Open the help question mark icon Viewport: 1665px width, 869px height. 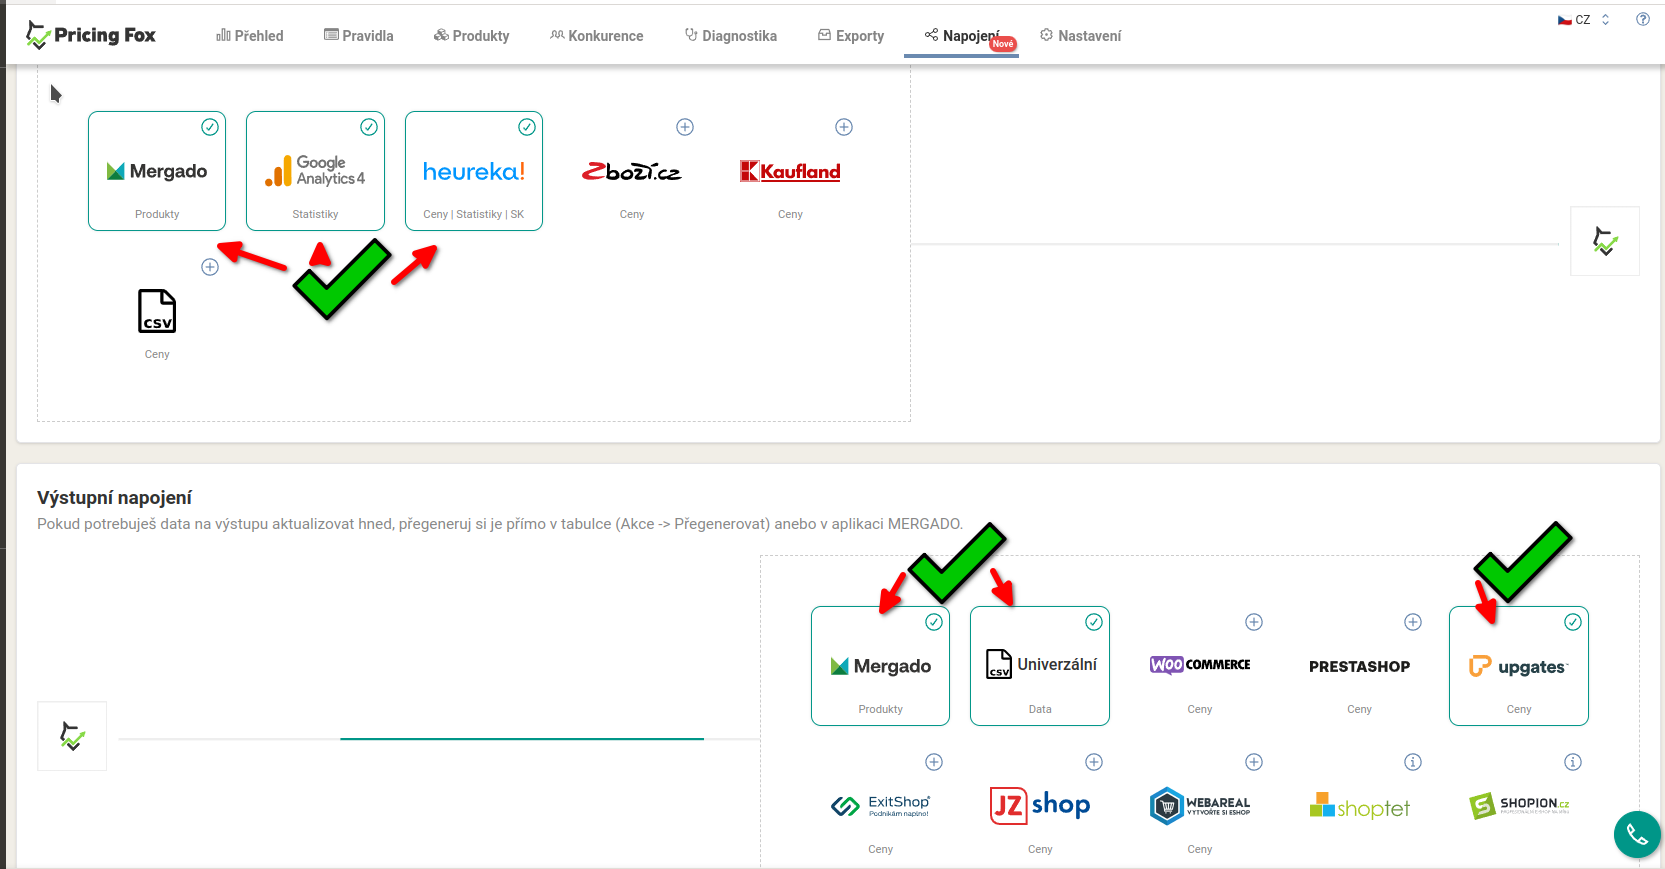coord(1642,19)
